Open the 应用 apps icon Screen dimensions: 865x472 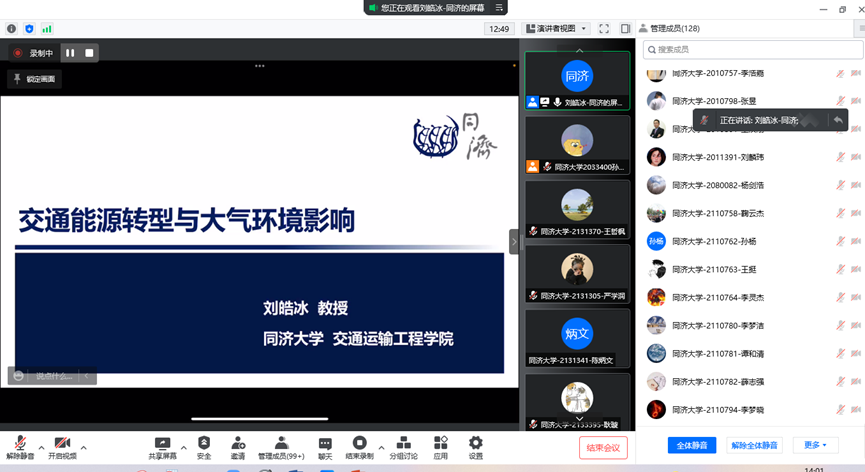(x=441, y=444)
